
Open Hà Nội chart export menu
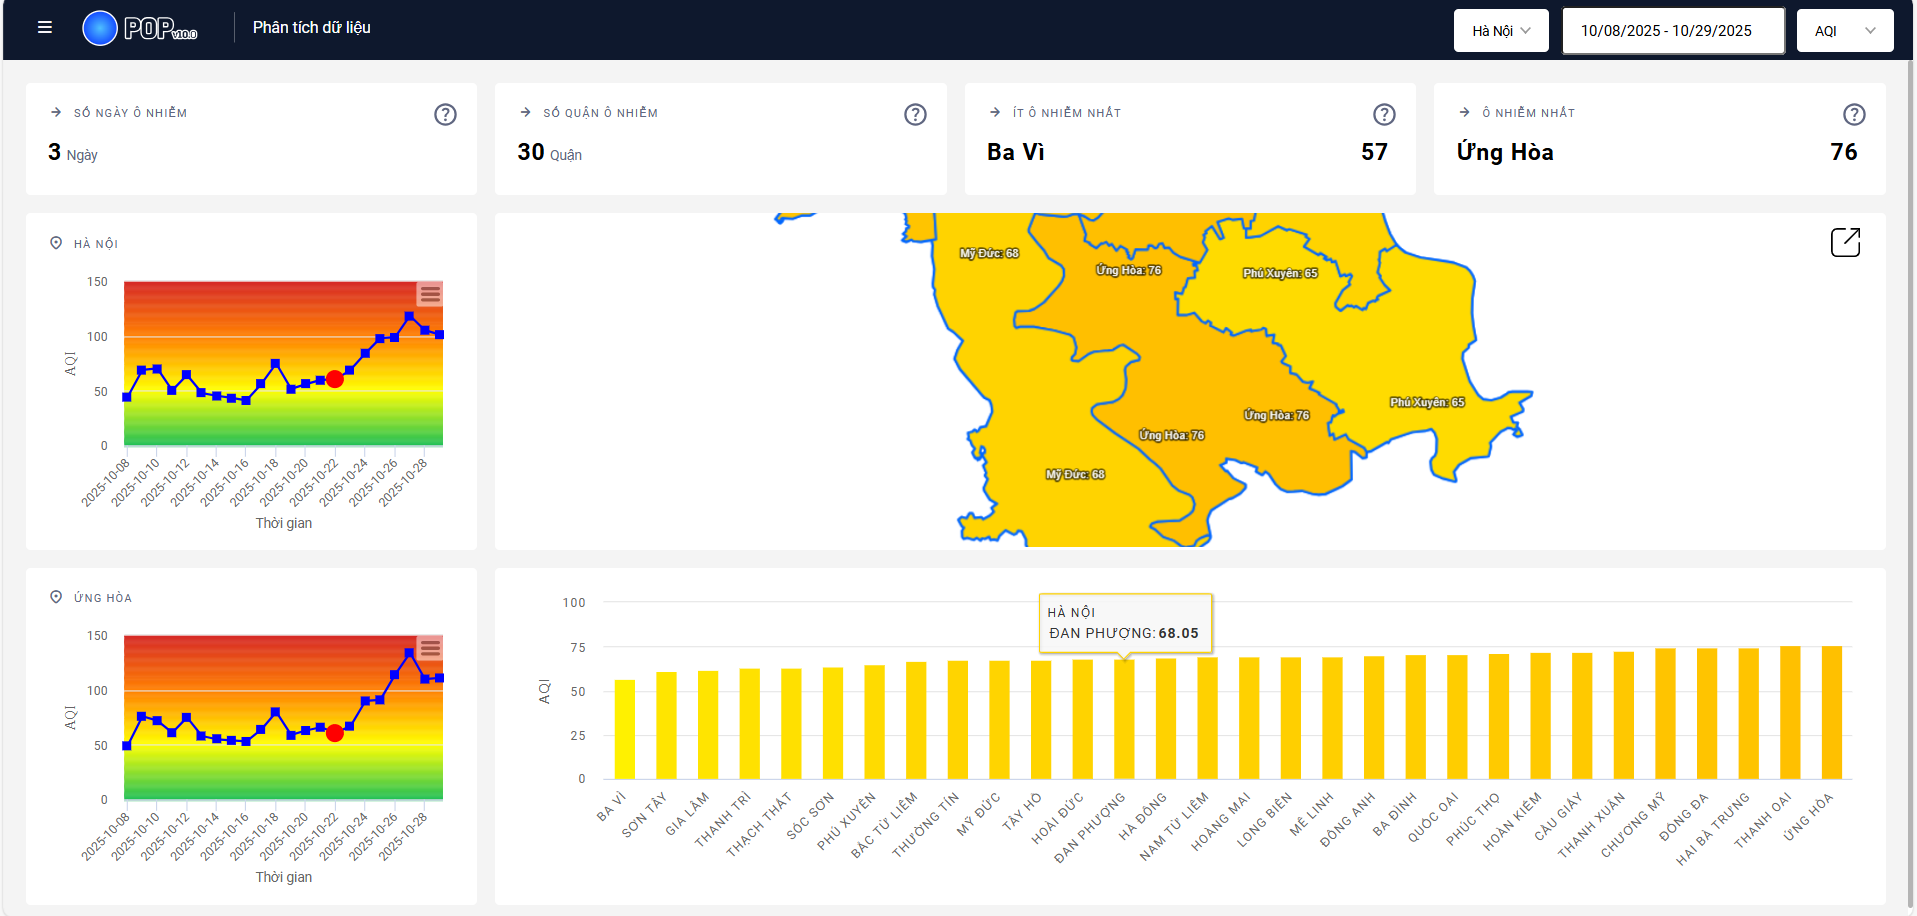(x=430, y=294)
